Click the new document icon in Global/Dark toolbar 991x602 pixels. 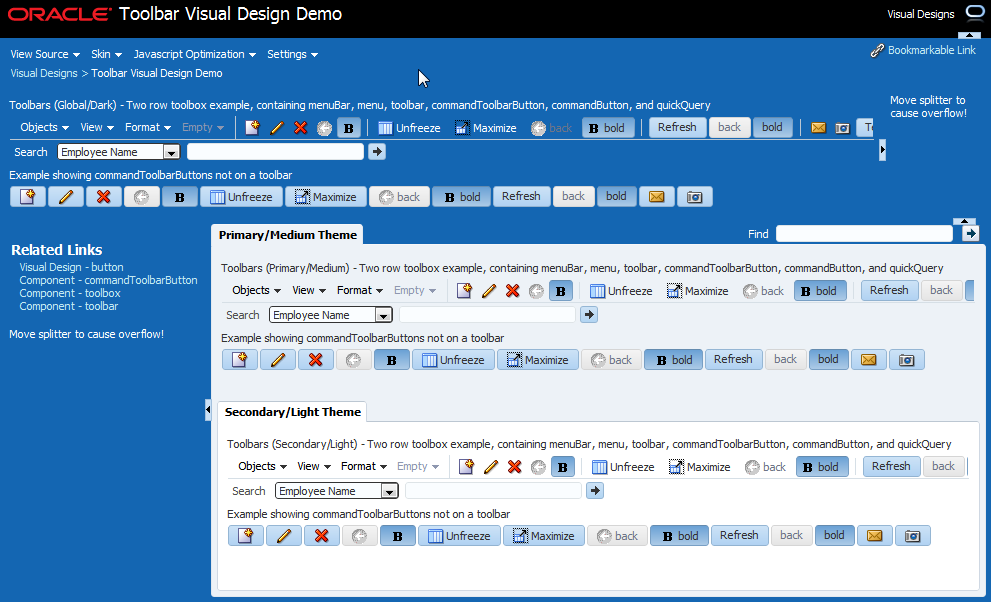click(x=252, y=128)
